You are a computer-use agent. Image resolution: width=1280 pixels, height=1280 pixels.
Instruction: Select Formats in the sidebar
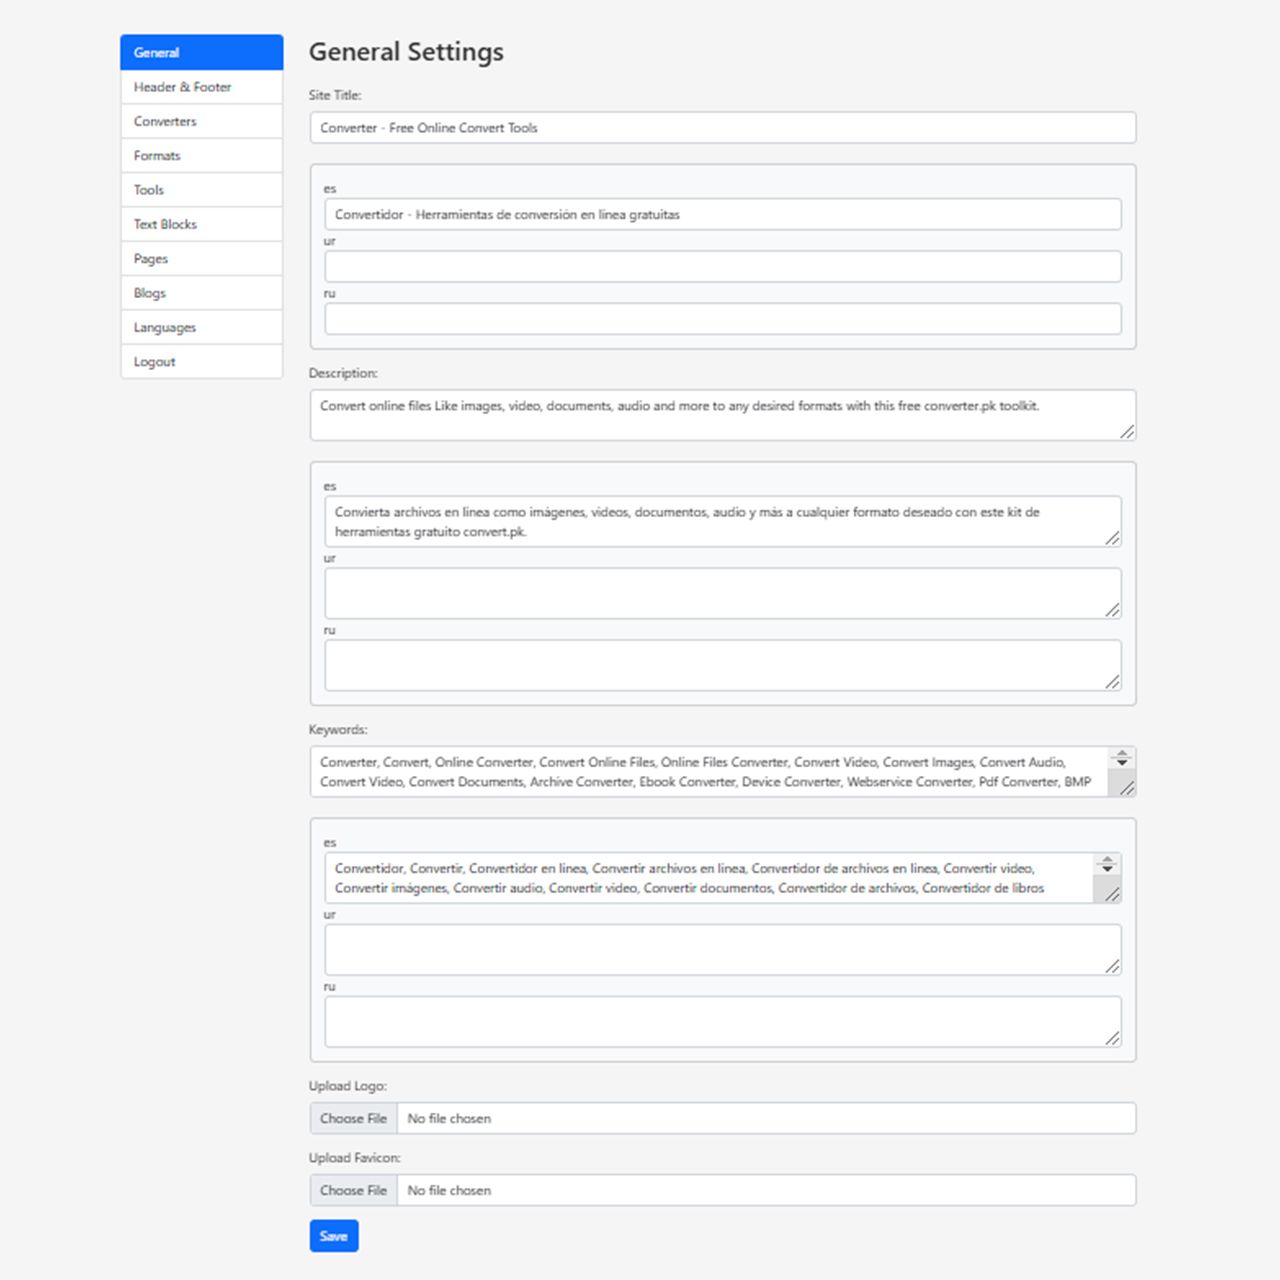pyautogui.click(x=202, y=156)
